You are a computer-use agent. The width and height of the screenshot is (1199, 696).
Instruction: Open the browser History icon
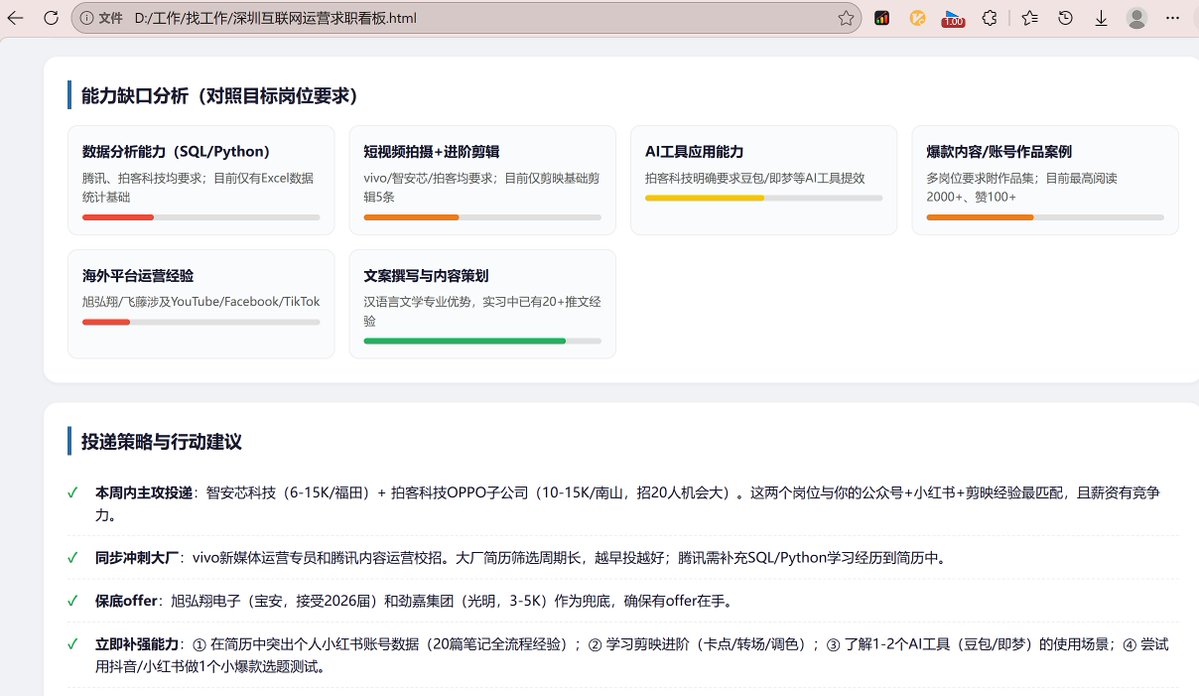(x=1065, y=18)
